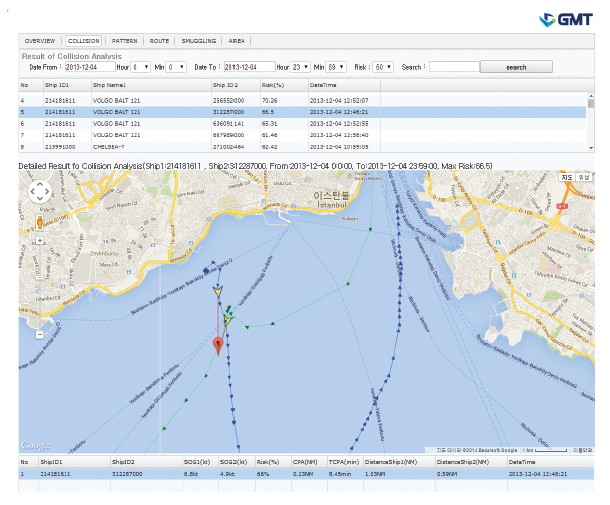Click the yellow ship arrow marker

coord(217,291)
